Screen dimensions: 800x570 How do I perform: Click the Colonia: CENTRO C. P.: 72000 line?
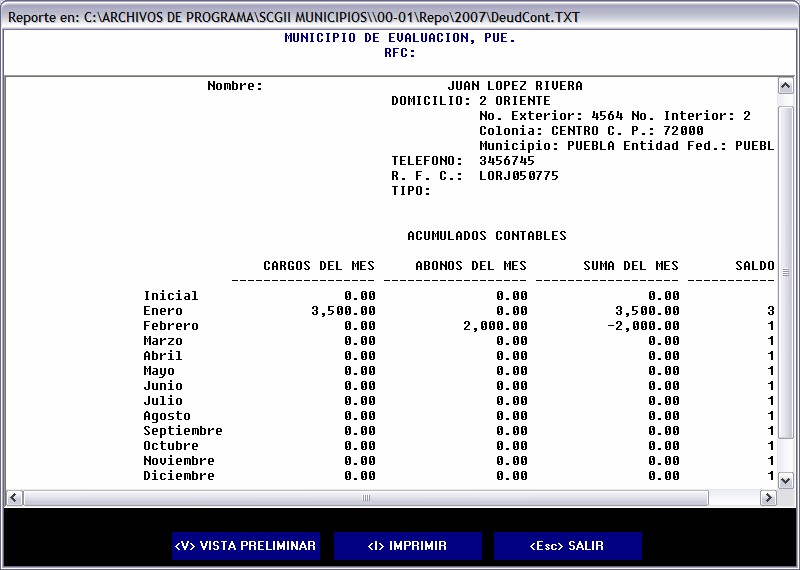(x=591, y=131)
